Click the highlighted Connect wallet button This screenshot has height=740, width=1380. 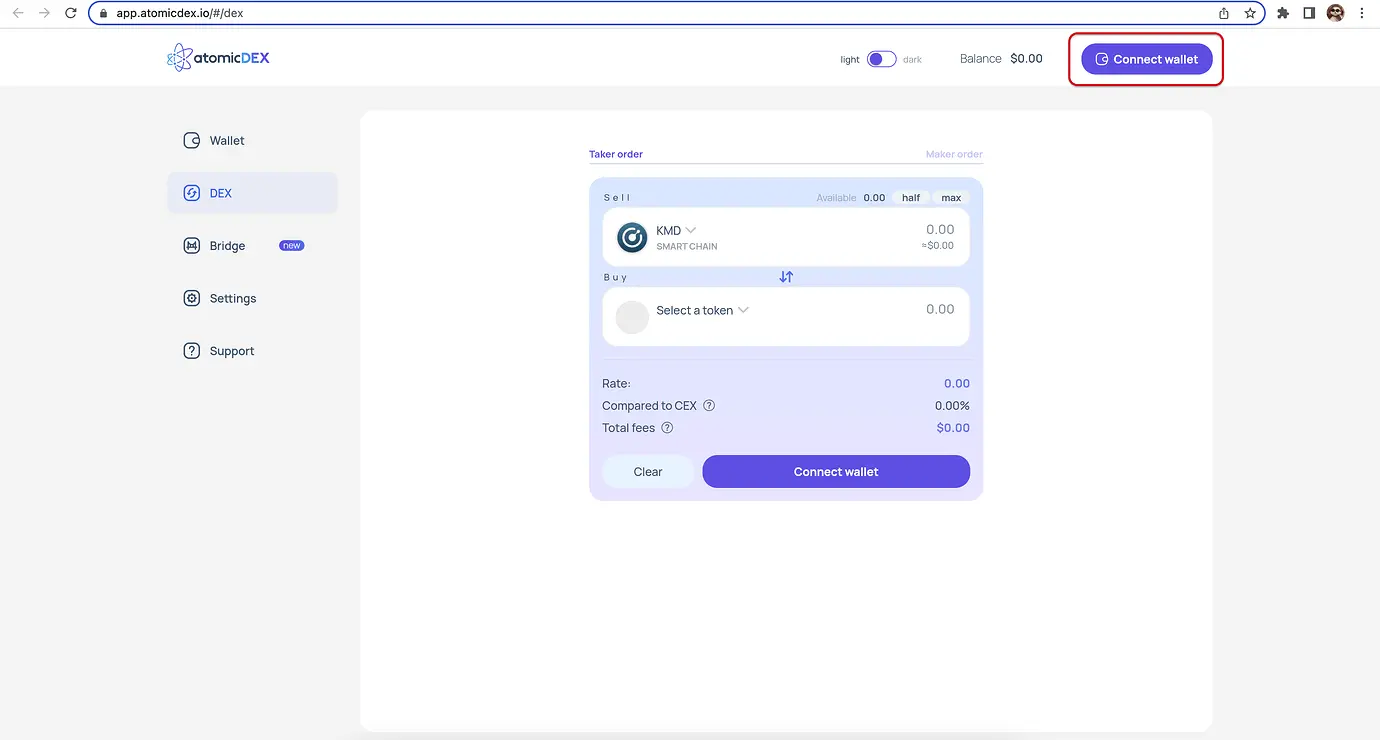(x=1146, y=59)
